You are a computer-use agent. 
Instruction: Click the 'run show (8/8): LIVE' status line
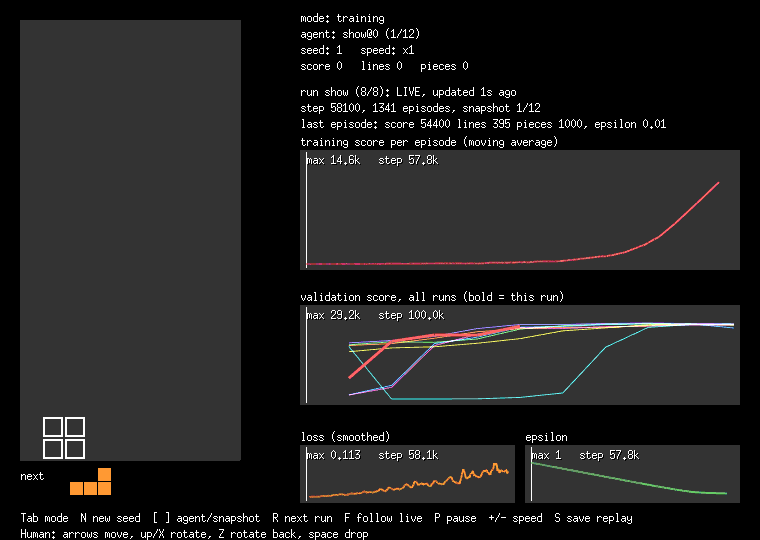[408, 92]
